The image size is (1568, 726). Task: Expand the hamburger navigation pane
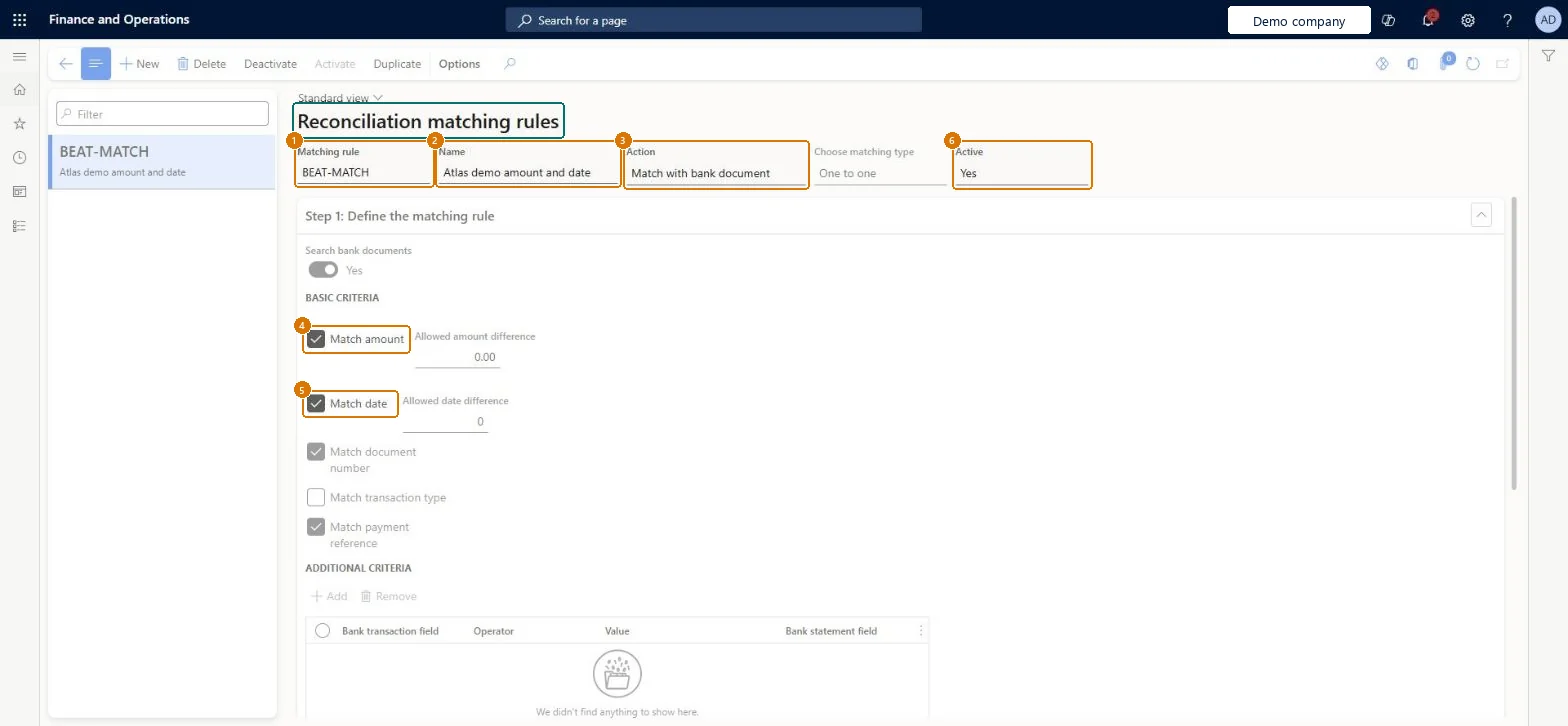click(x=19, y=57)
